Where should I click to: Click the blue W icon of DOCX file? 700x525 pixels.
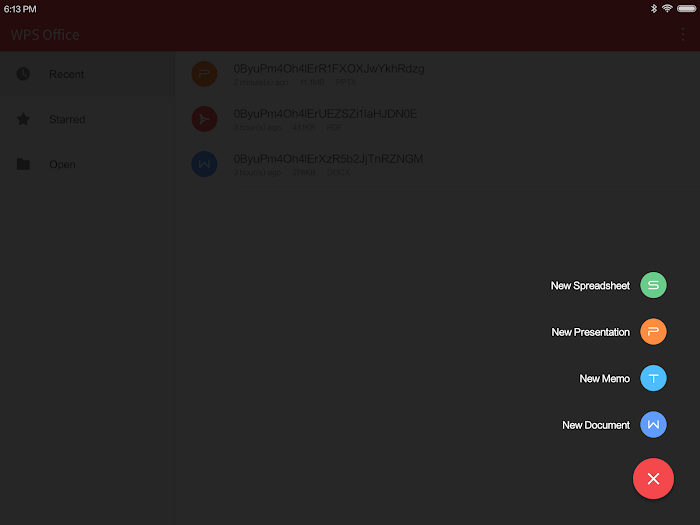coord(204,164)
